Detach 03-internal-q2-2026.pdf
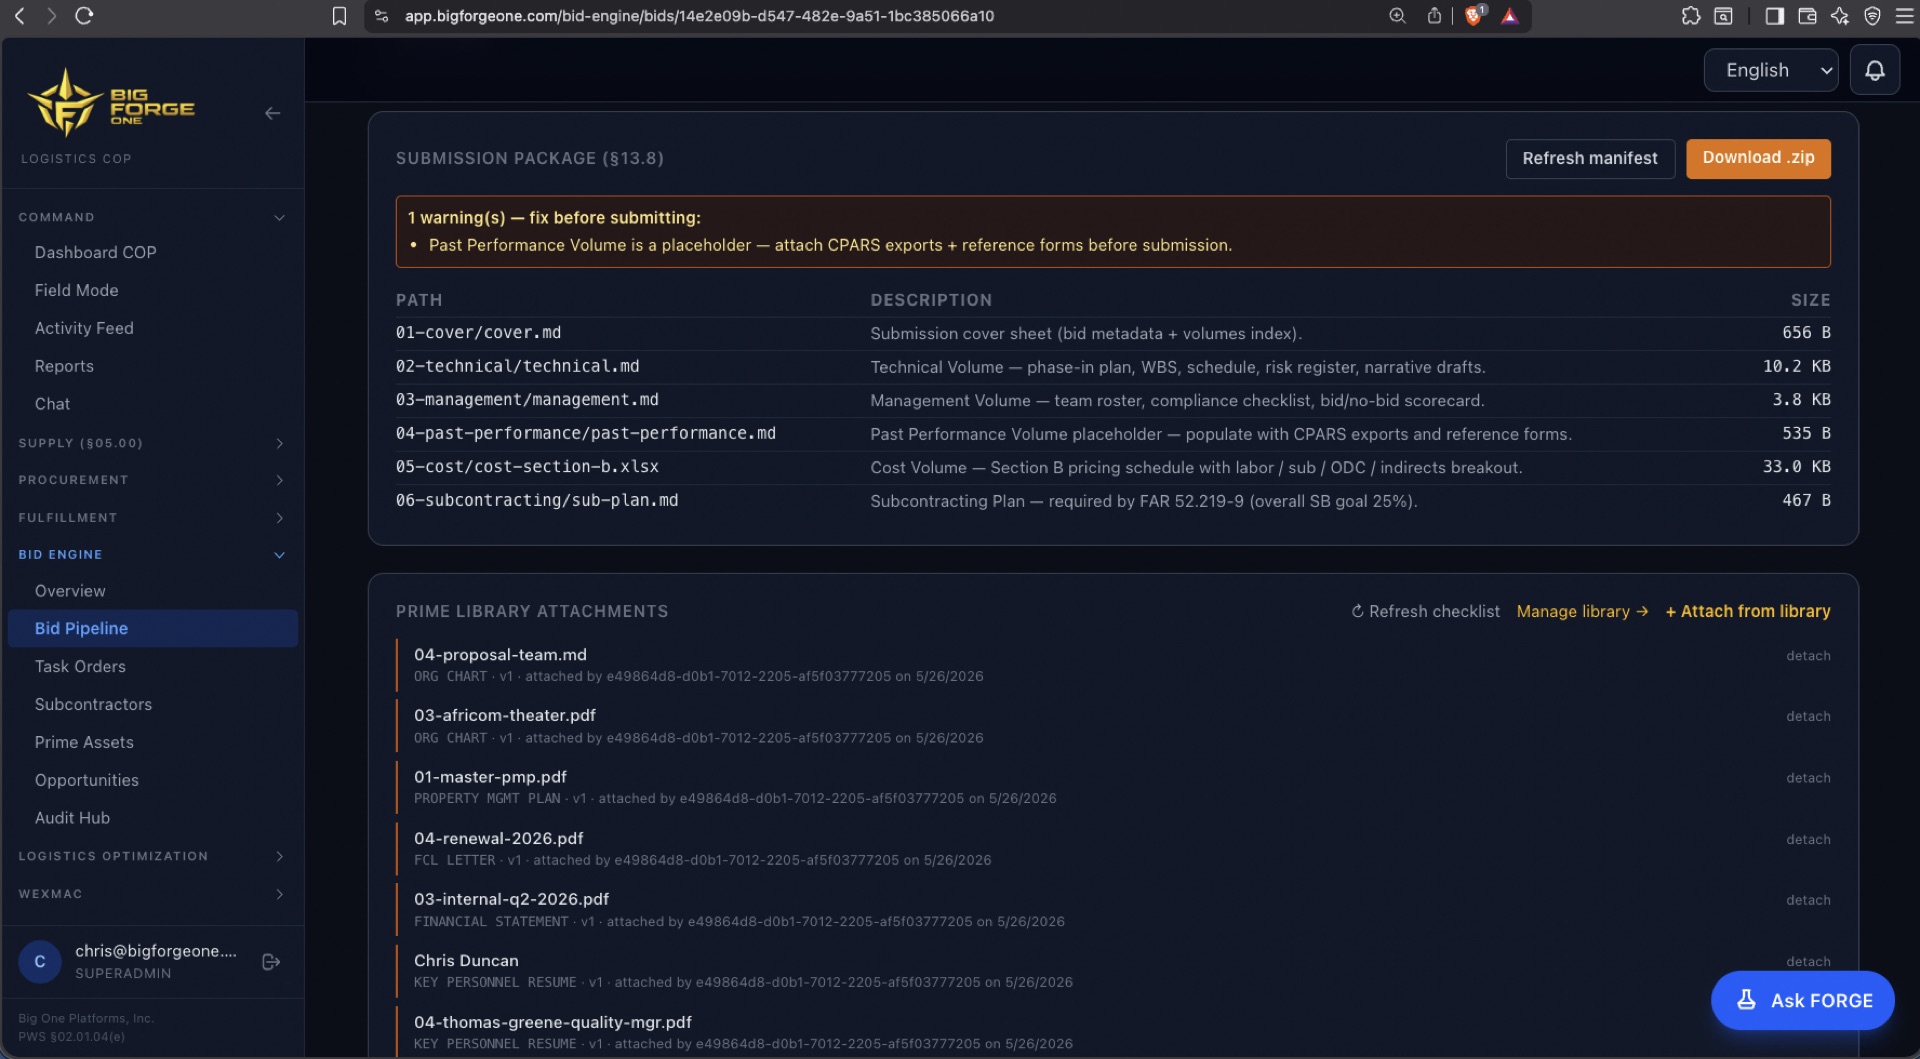The height and width of the screenshot is (1059, 1920). click(x=1808, y=901)
